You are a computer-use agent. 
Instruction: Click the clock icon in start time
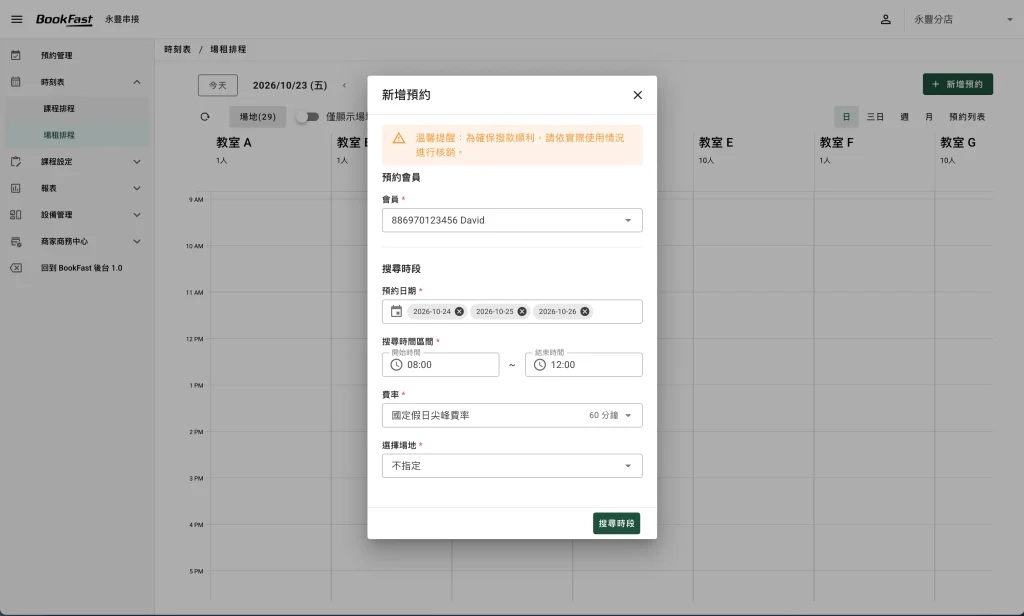(396, 365)
